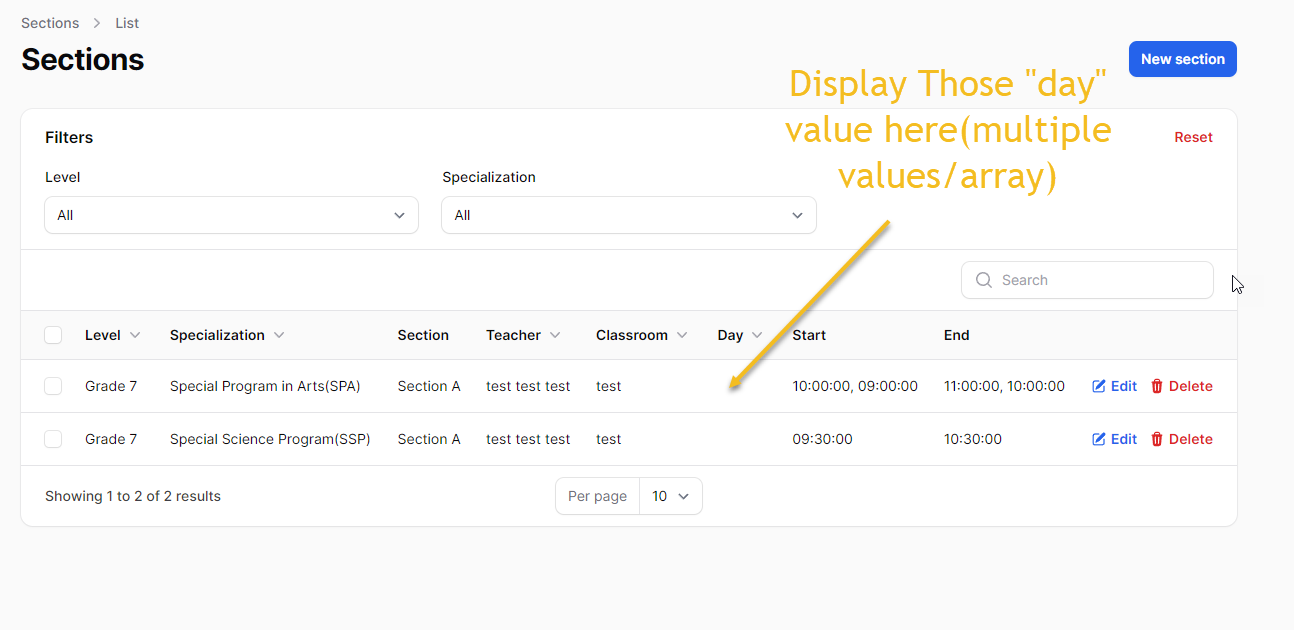Screen dimensions: 1294x630
Task: Check the select-all checkbox in the table header
Action: point(53,334)
